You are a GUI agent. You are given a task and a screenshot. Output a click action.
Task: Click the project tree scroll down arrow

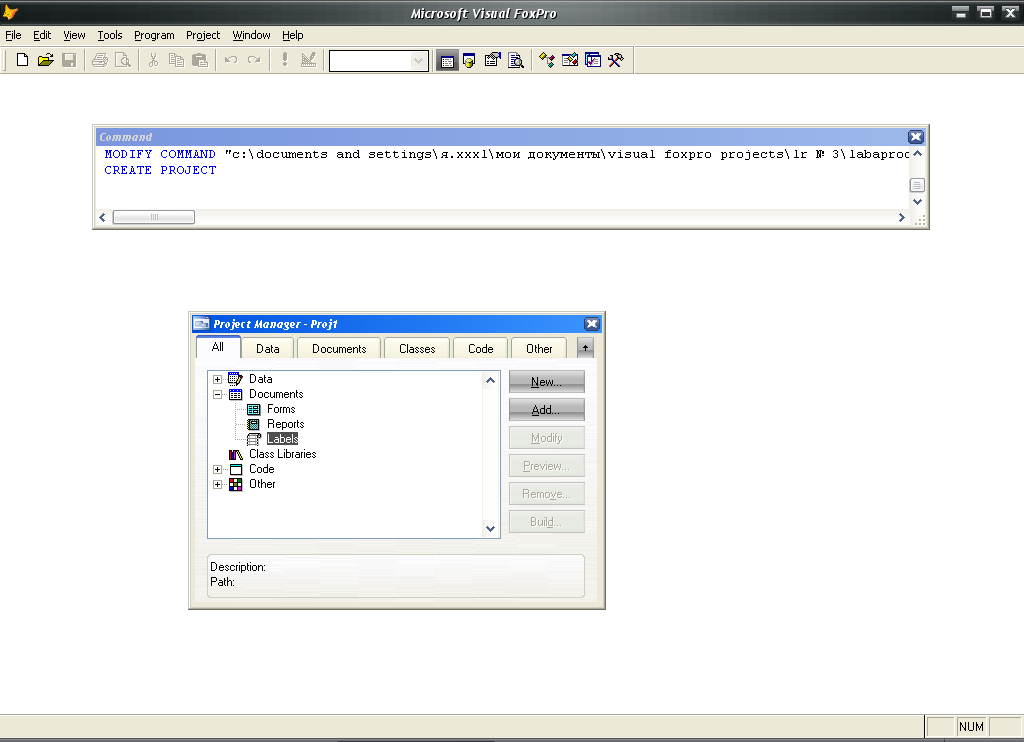[490, 528]
